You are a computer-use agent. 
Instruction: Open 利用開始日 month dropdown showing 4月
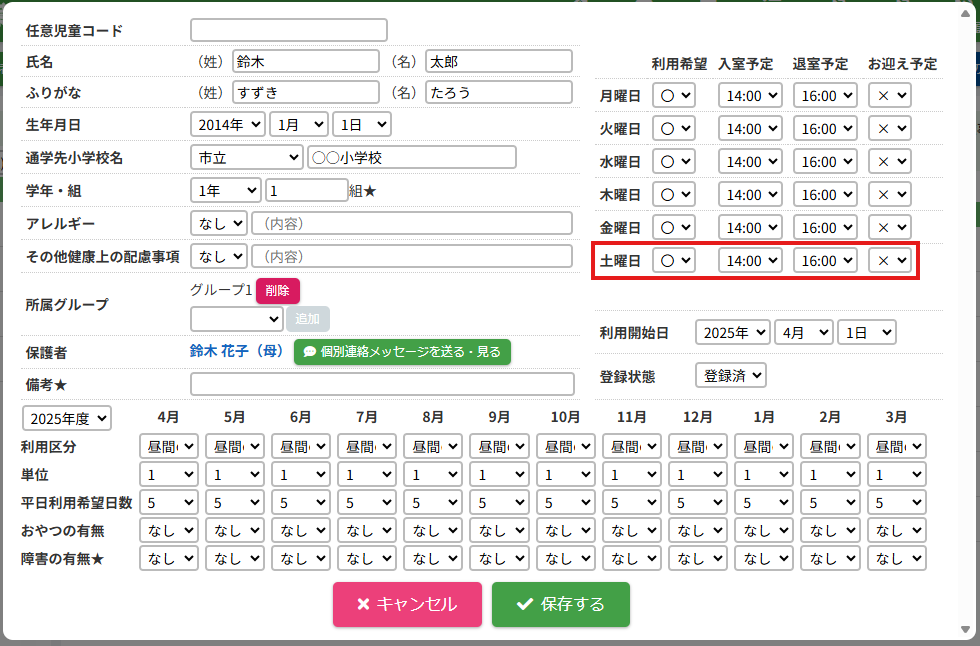pos(803,333)
